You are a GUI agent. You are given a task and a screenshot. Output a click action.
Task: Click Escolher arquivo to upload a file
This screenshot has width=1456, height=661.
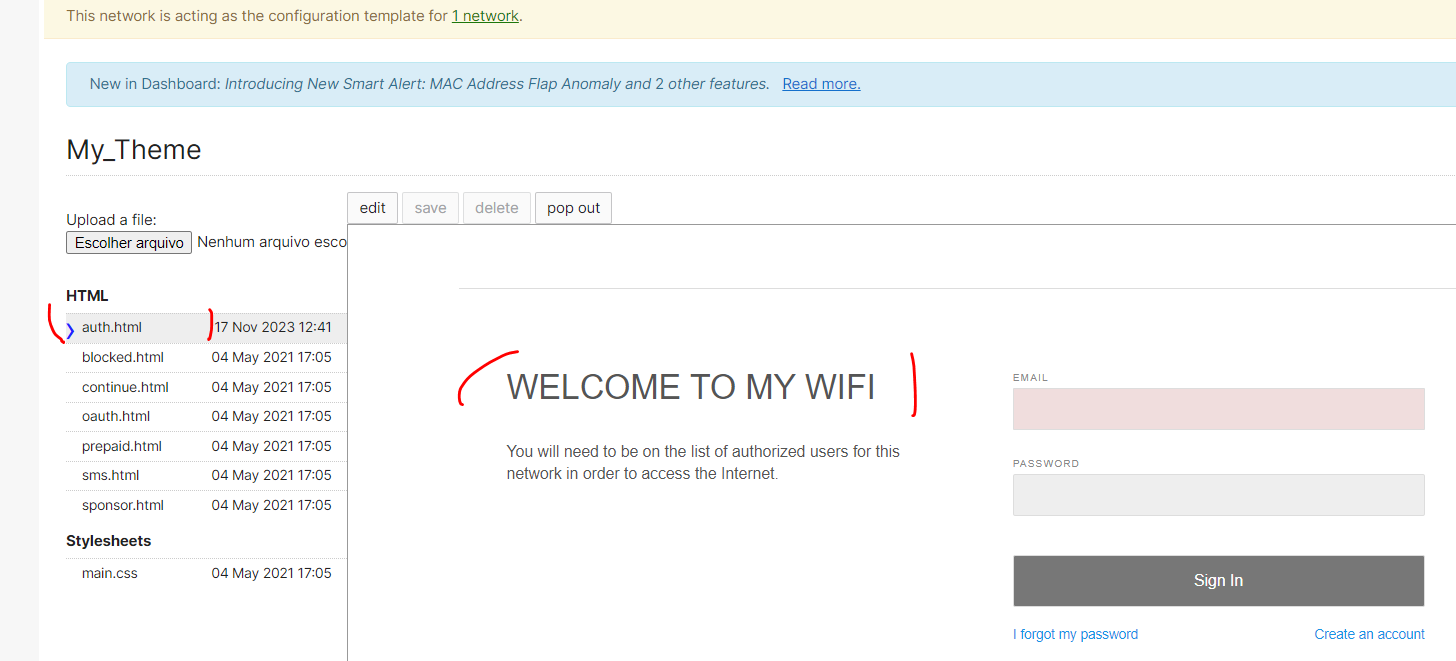tap(128, 242)
